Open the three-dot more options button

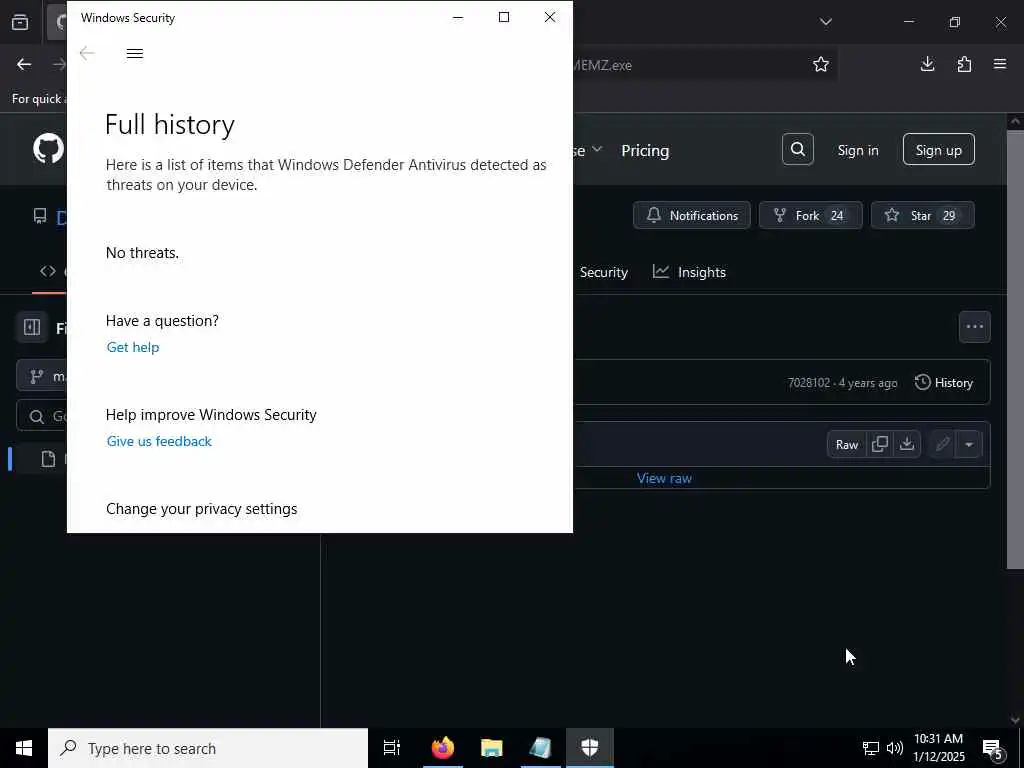(974, 327)
